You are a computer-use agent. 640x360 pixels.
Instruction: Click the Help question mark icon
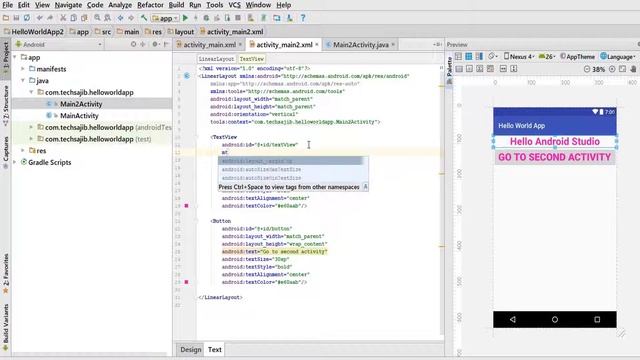tap(303, 18)
